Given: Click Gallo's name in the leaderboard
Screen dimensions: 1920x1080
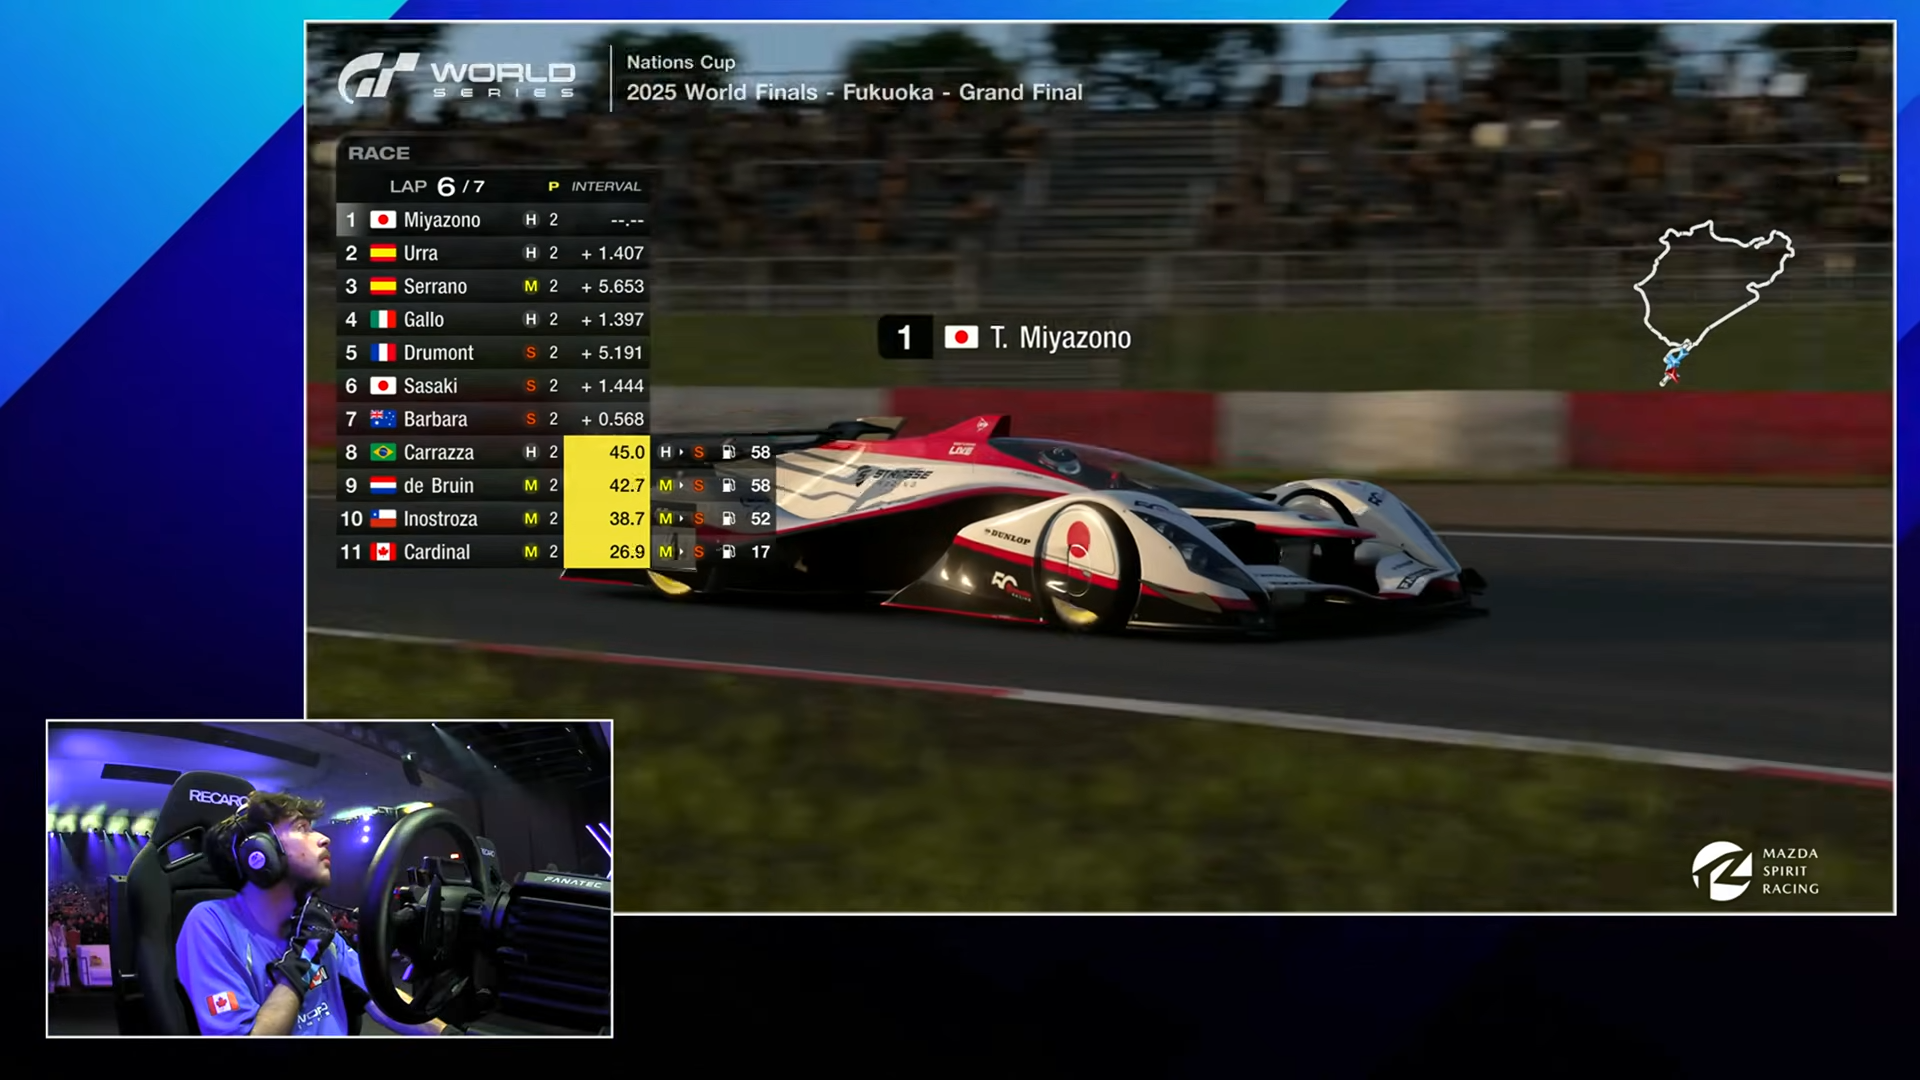Looking at the screenshot, I should click(424, 320).
